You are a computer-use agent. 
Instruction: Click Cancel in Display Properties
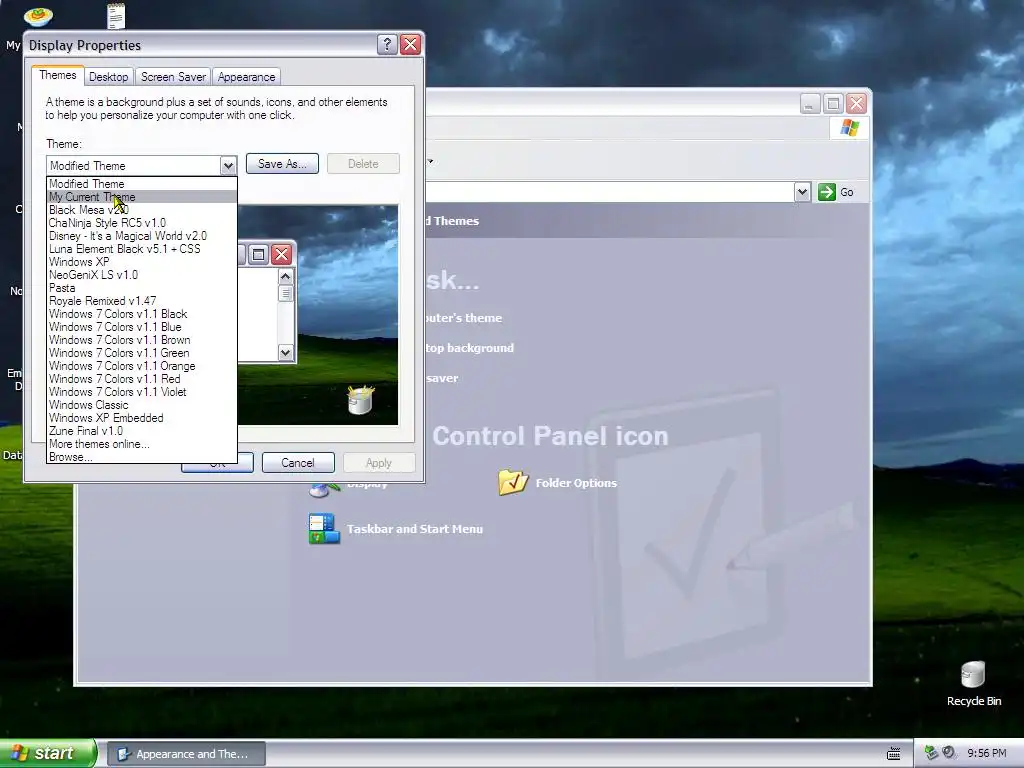[298, 463]
